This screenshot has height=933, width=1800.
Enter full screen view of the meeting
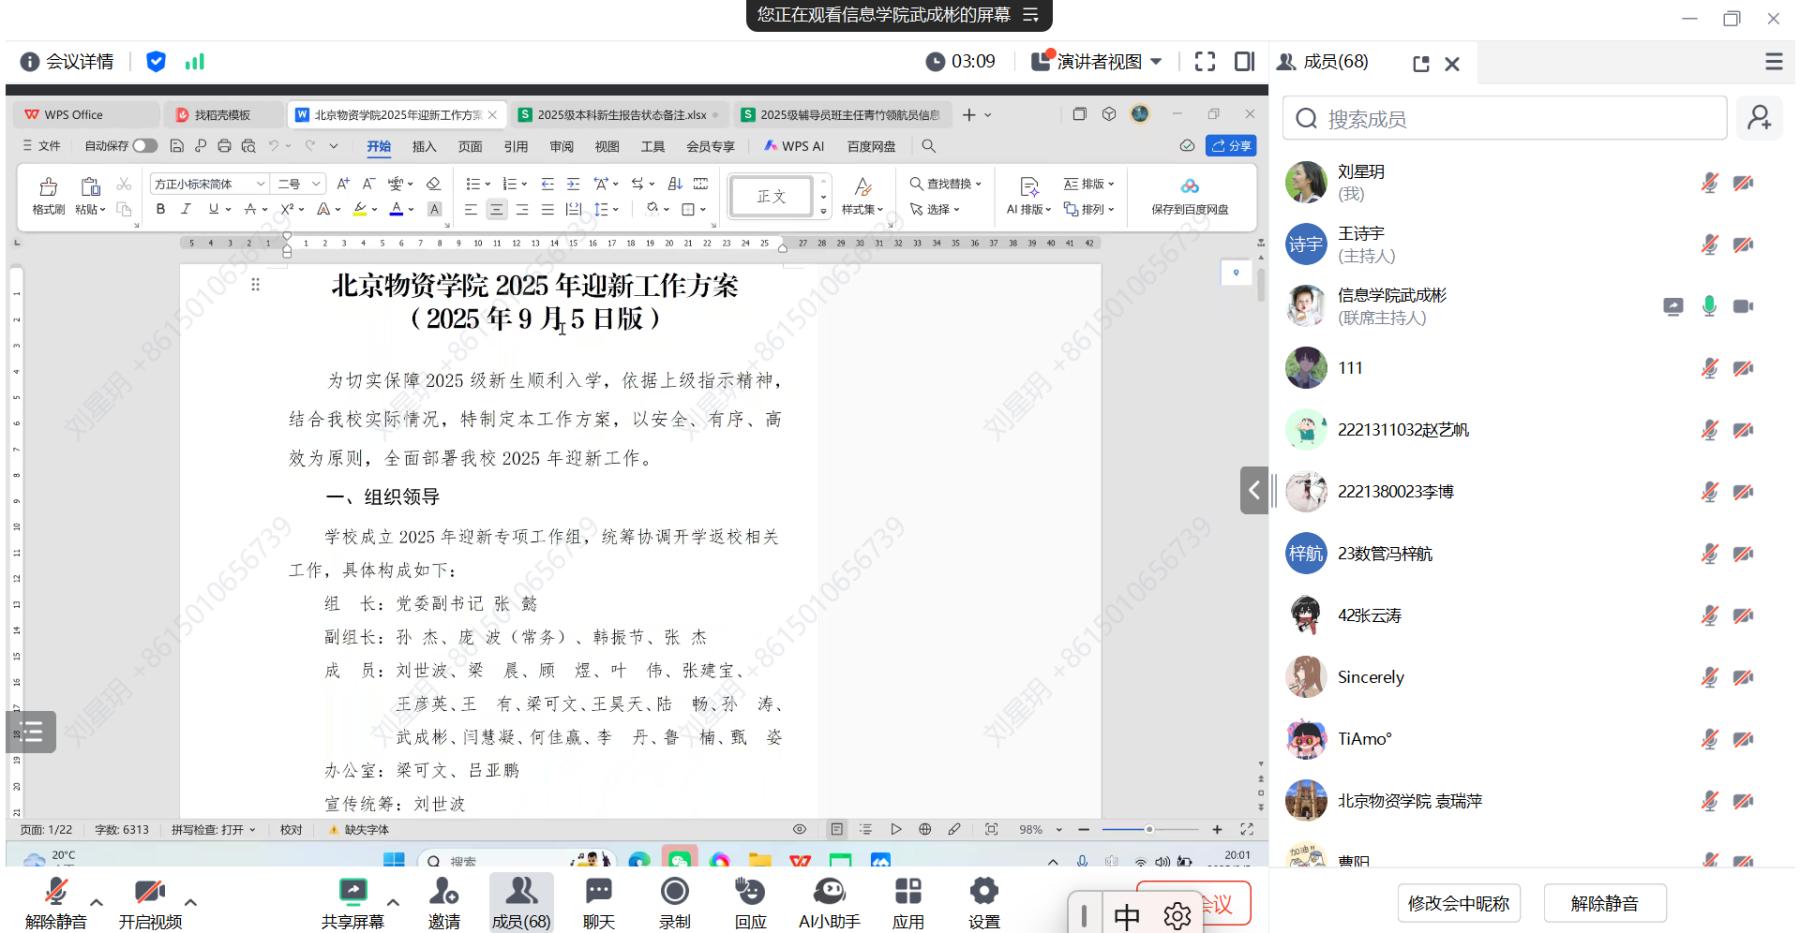[1205, 62]
